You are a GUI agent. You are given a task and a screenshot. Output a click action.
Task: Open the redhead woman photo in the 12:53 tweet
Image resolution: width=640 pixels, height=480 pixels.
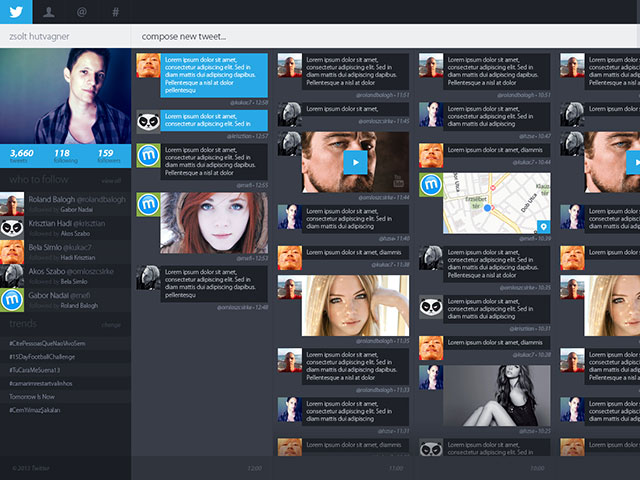[214, 223]
